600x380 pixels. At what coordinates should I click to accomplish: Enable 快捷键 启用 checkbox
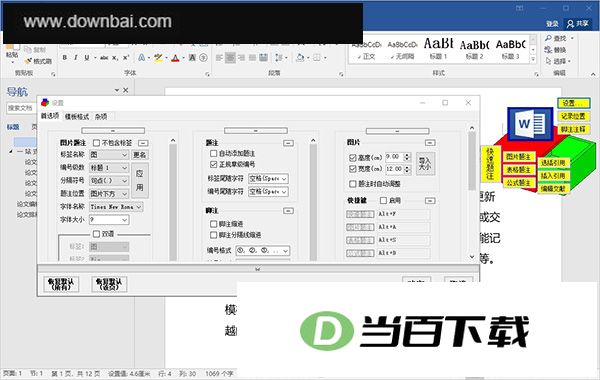coord(383,201)
